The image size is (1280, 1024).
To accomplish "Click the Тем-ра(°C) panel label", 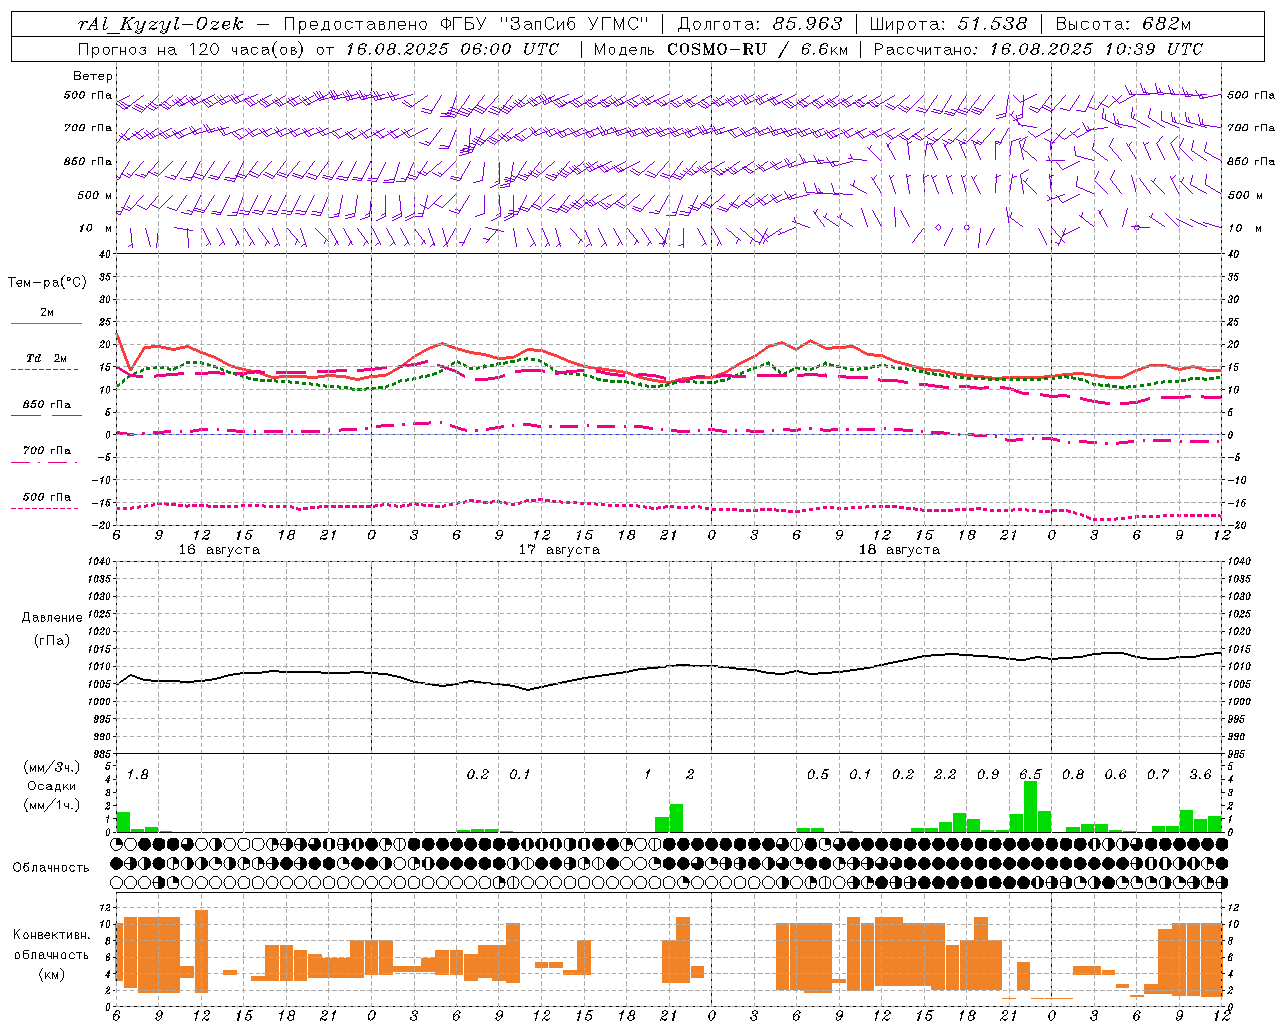I will (47, 283).
